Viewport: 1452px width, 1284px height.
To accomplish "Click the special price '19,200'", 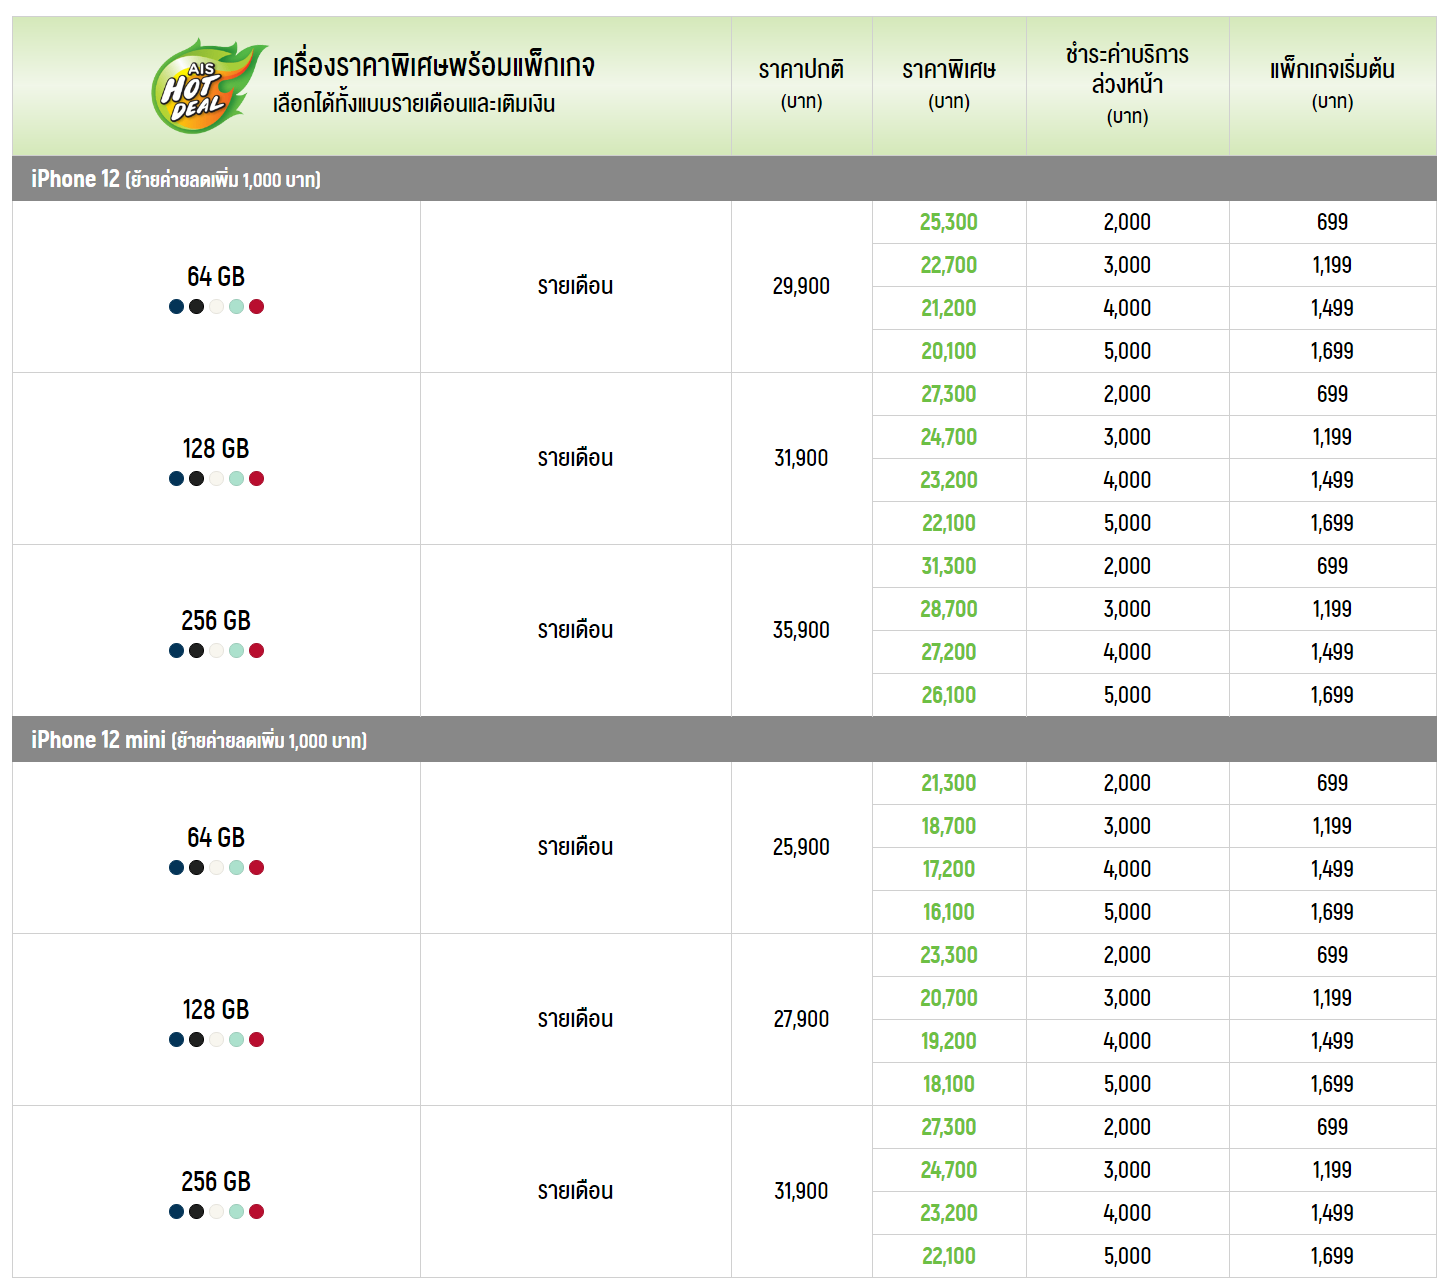I will (x=949, y=1041).
